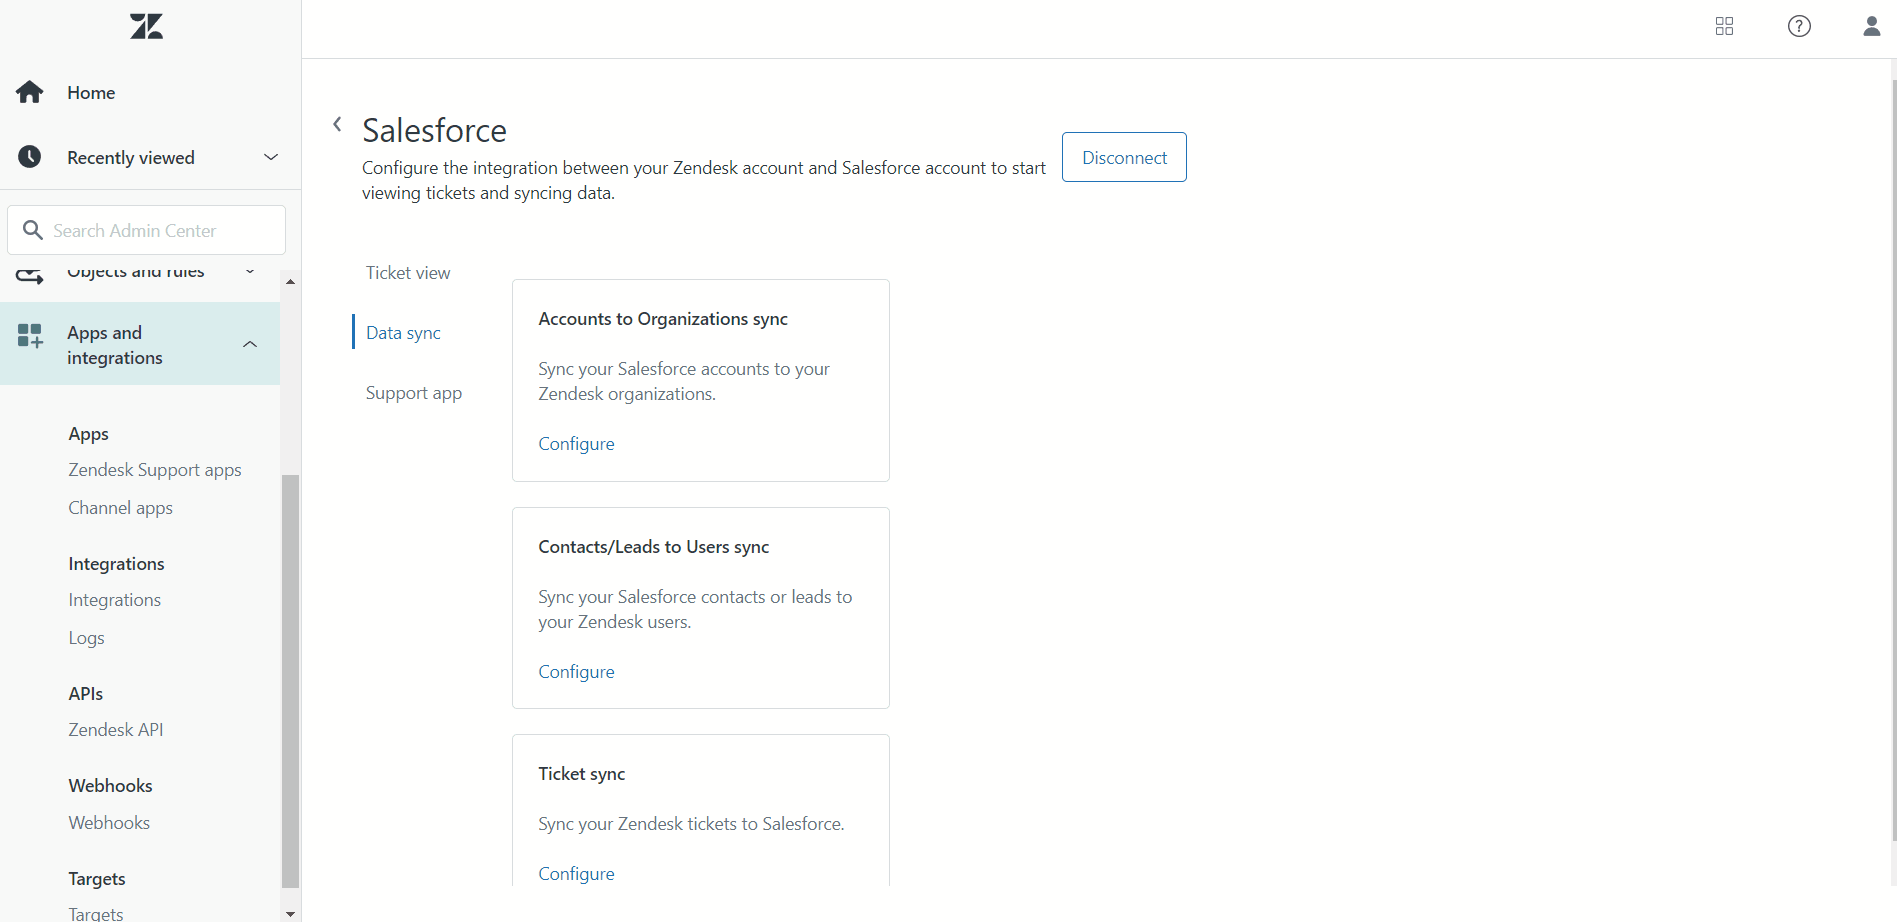Click the Recently viewed clock icon

(30, 157)
